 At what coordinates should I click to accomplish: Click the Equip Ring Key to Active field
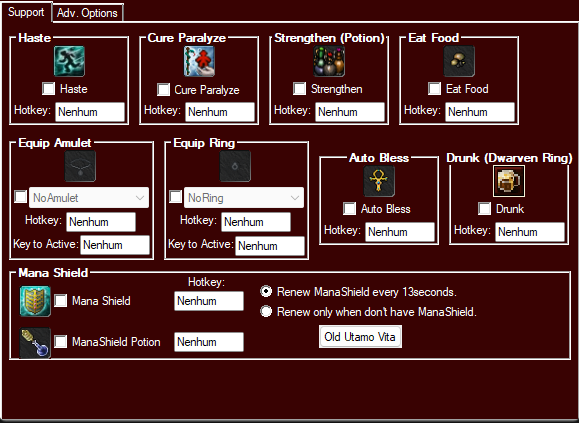(x=270, y=246)
